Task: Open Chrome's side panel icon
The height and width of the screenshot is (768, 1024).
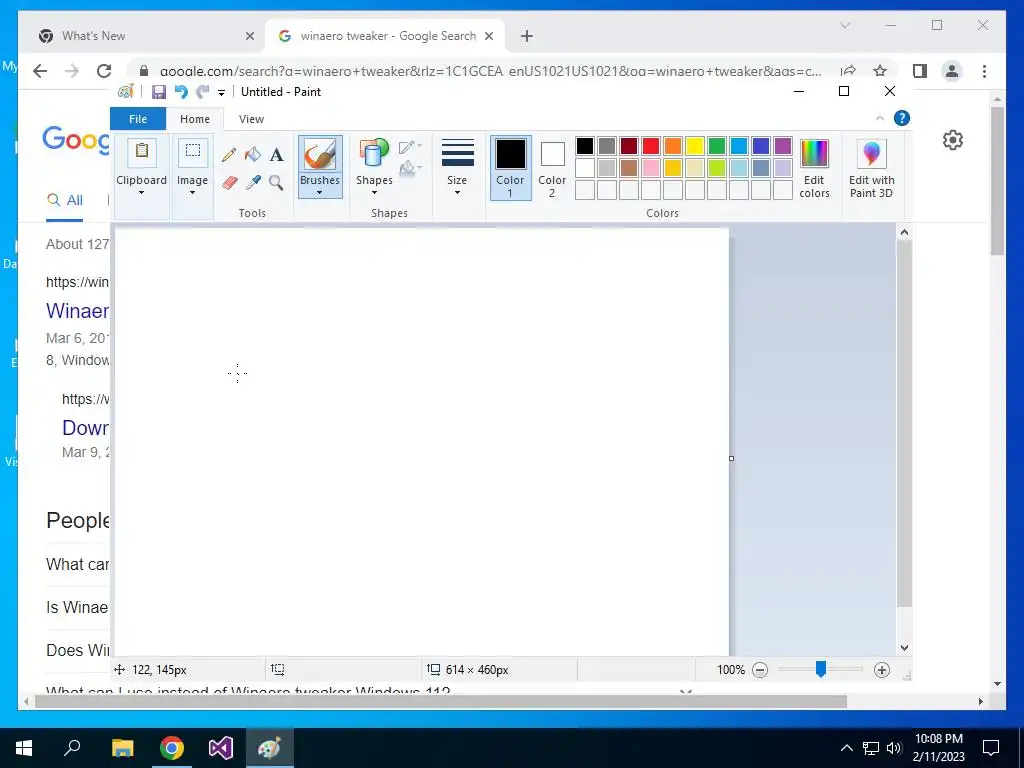Action: click(920, 71)
